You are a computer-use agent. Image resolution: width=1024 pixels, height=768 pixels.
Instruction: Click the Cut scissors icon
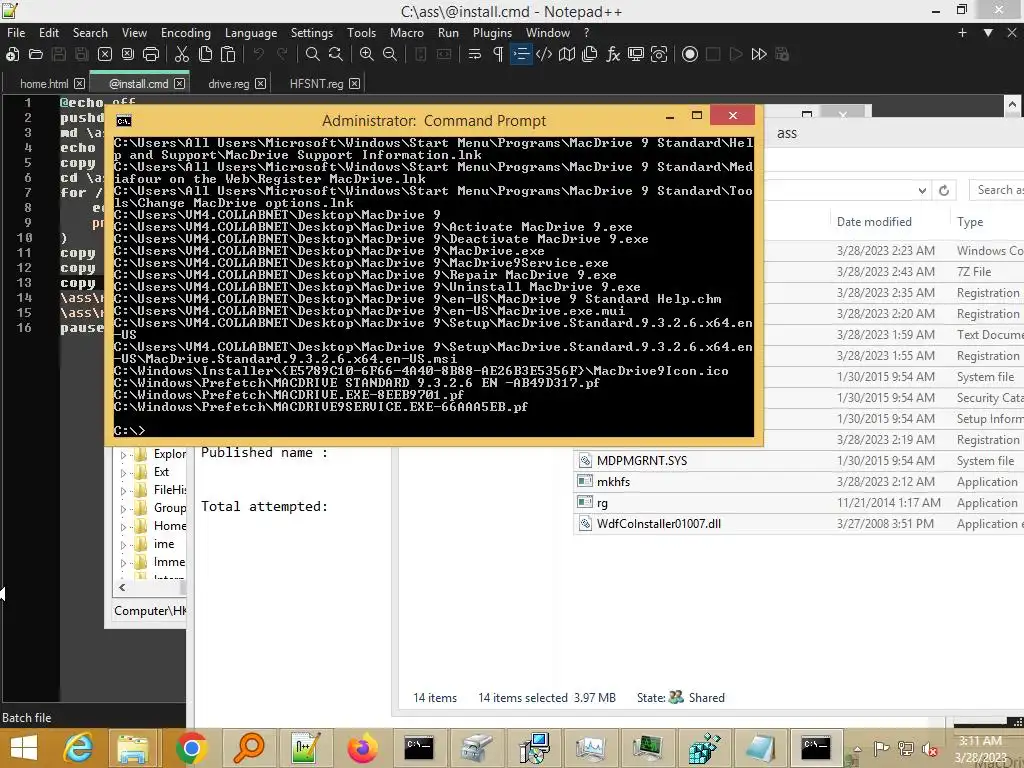point(182,54)
